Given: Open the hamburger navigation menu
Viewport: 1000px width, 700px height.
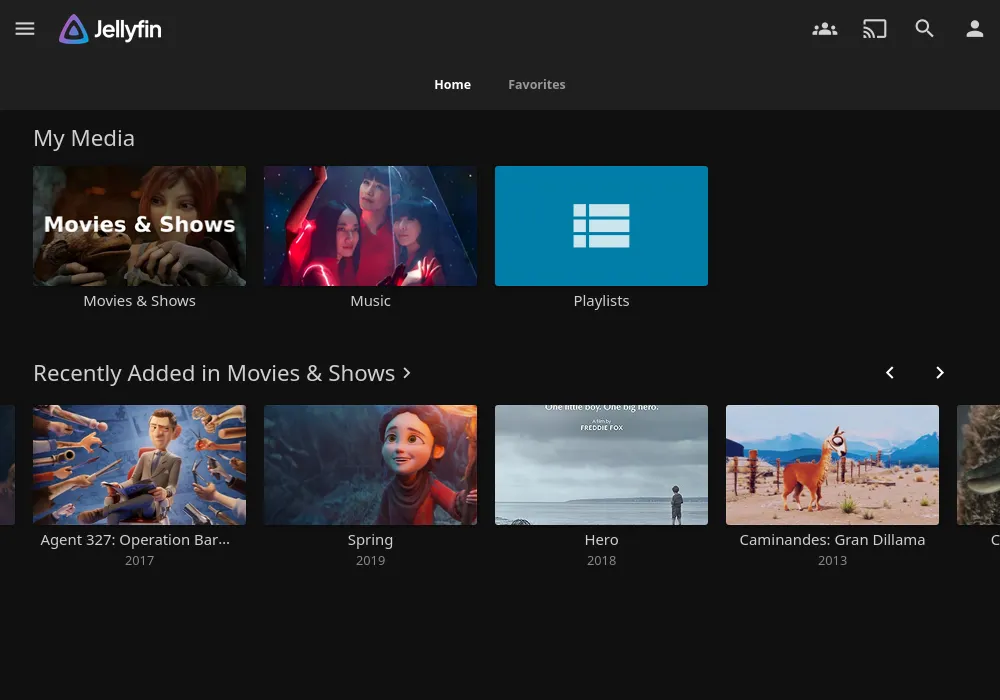Looking at the screenshot, I should click(25, 29).
